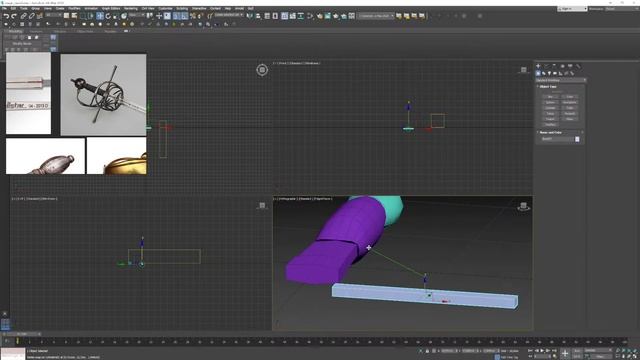Click the Undo arrow icon

point(7,16)
